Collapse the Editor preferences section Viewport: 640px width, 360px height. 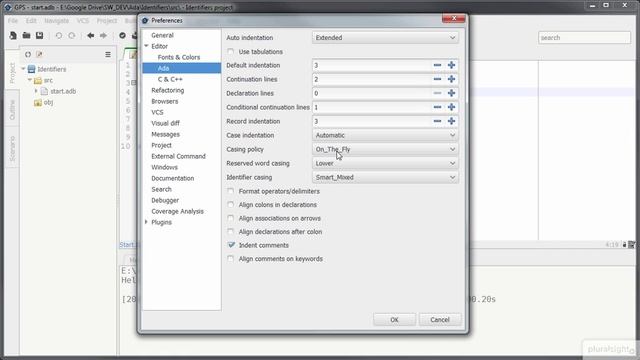pos(147,46)
